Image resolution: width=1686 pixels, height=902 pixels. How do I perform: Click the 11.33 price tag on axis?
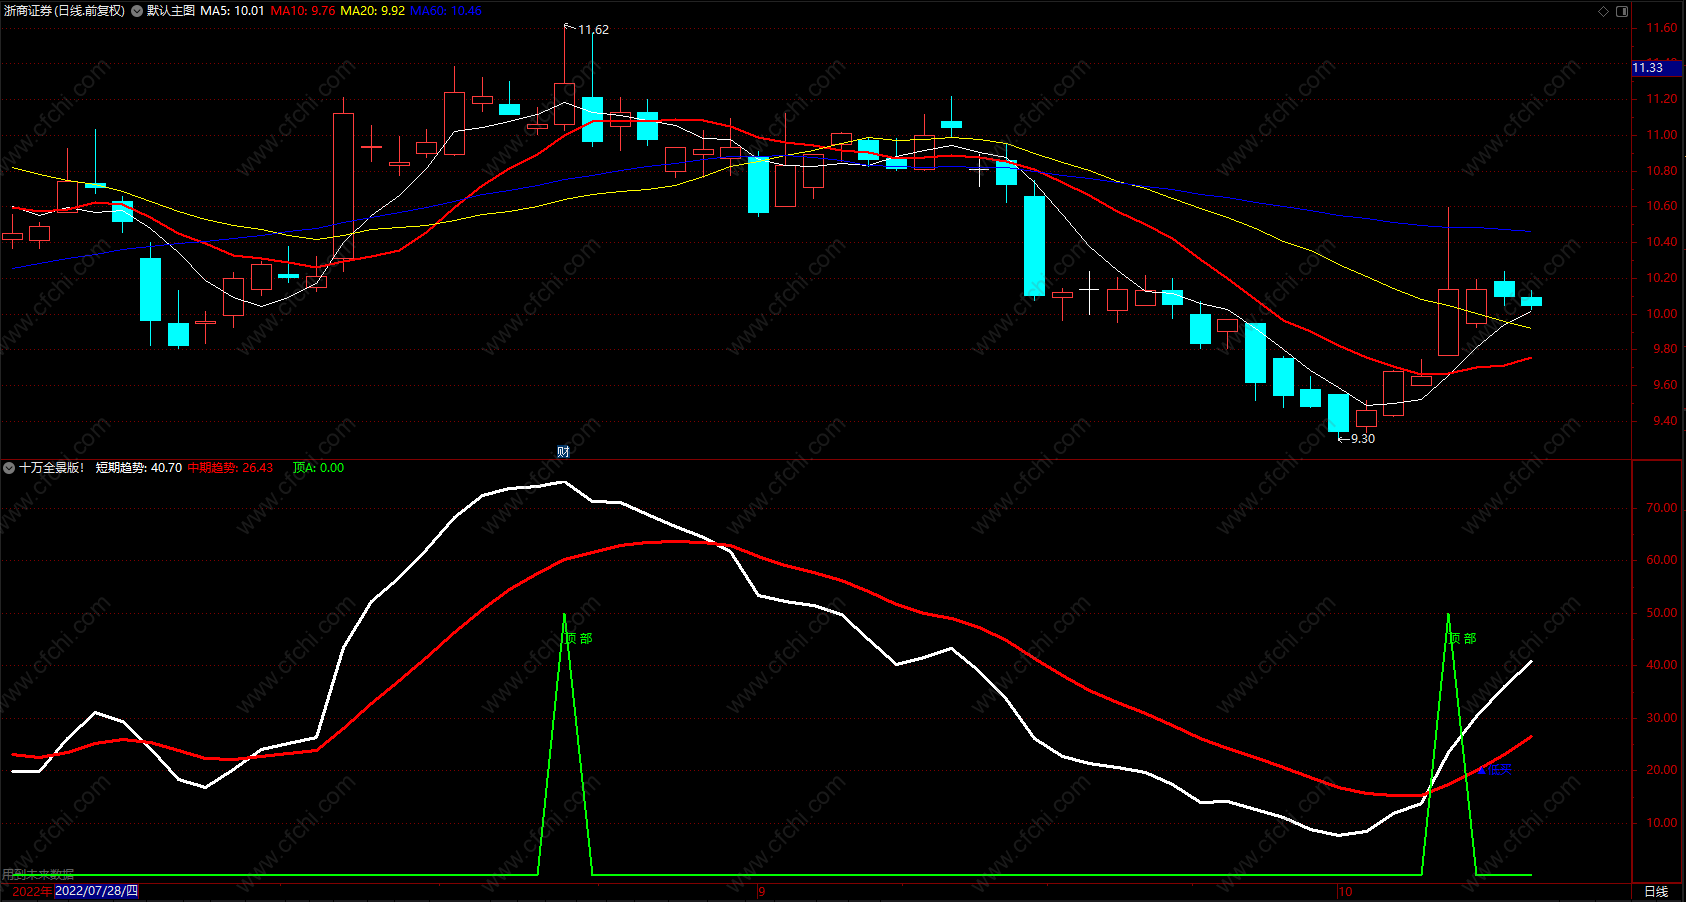[1656, 68]
